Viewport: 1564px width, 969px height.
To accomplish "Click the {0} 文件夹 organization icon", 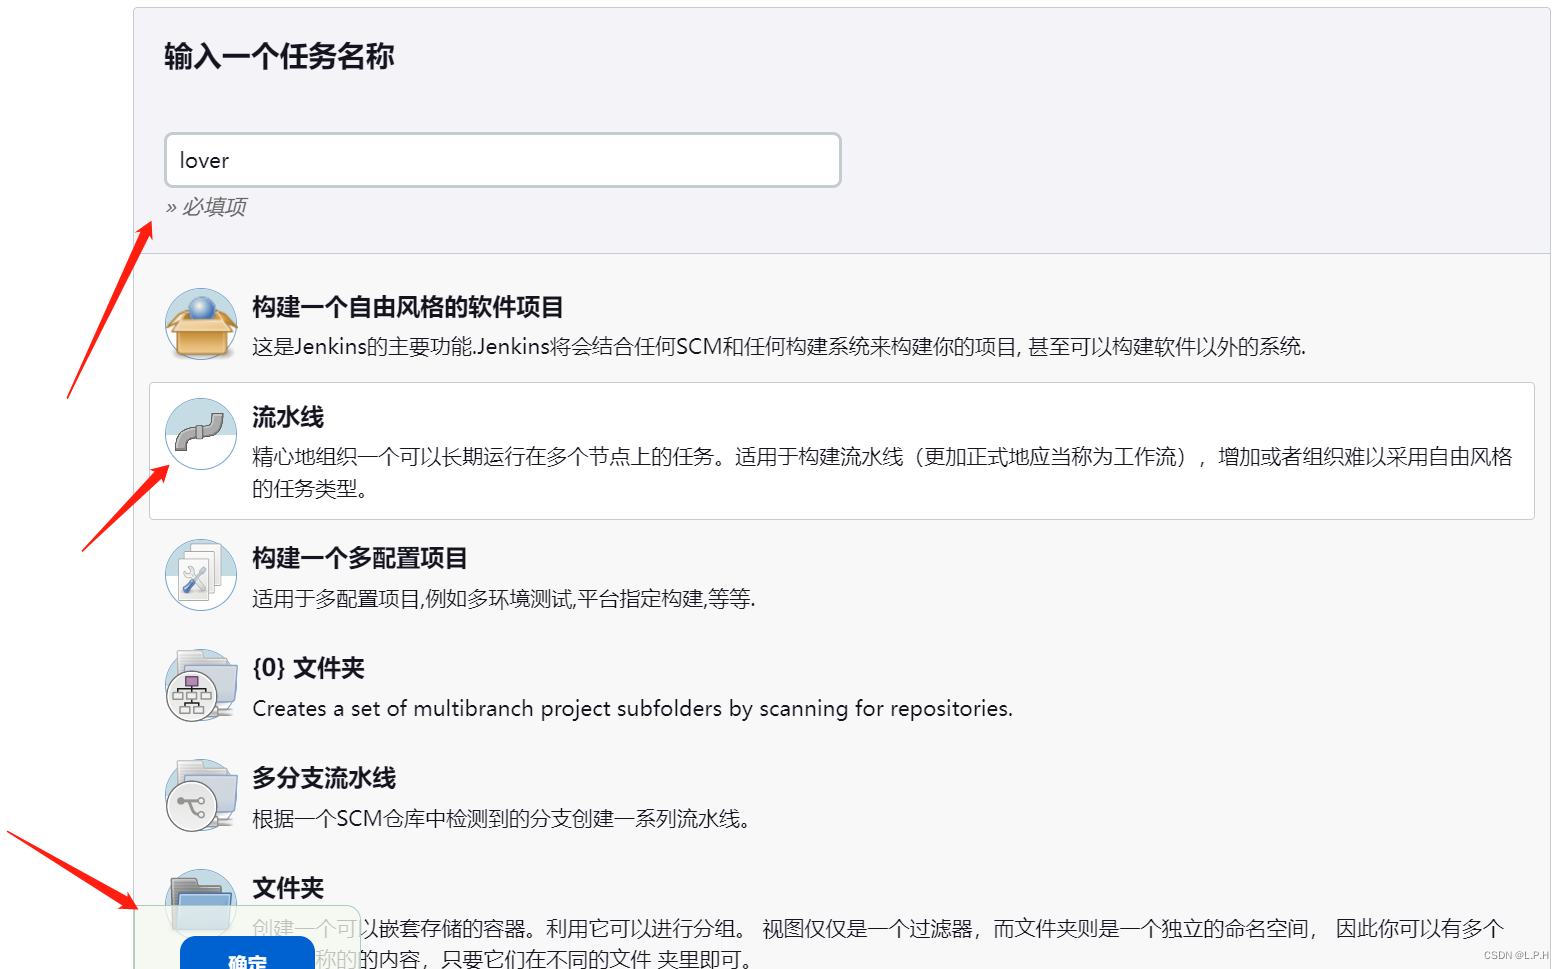I will click(201, 685).
